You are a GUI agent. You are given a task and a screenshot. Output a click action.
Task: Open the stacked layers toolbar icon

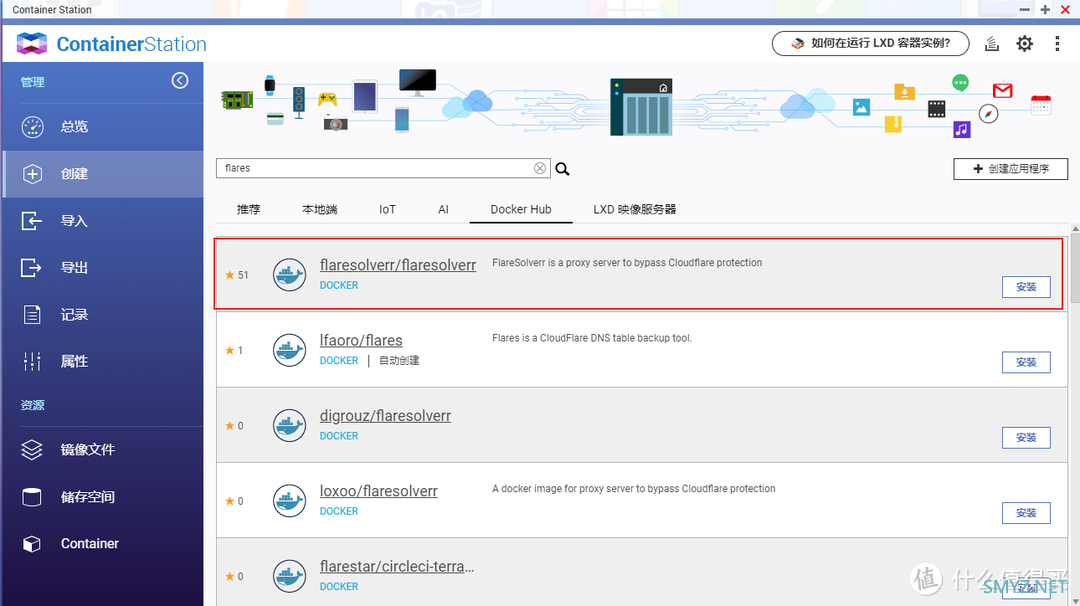(992, 44)
